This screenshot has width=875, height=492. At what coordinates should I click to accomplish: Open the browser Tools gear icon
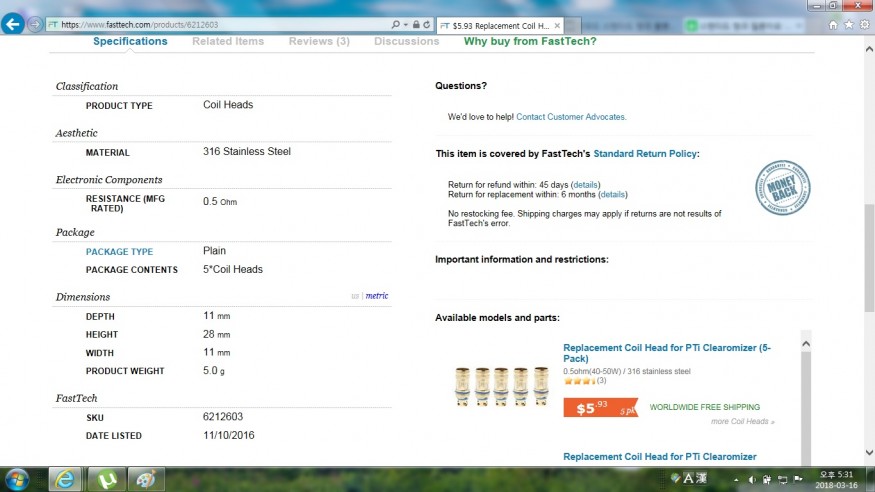864,25
